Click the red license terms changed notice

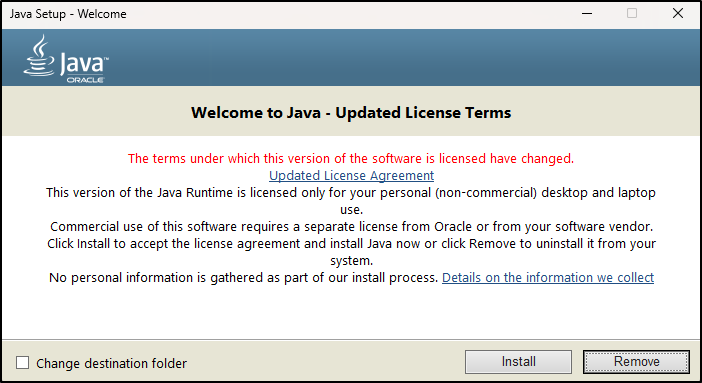coord(351,159)
